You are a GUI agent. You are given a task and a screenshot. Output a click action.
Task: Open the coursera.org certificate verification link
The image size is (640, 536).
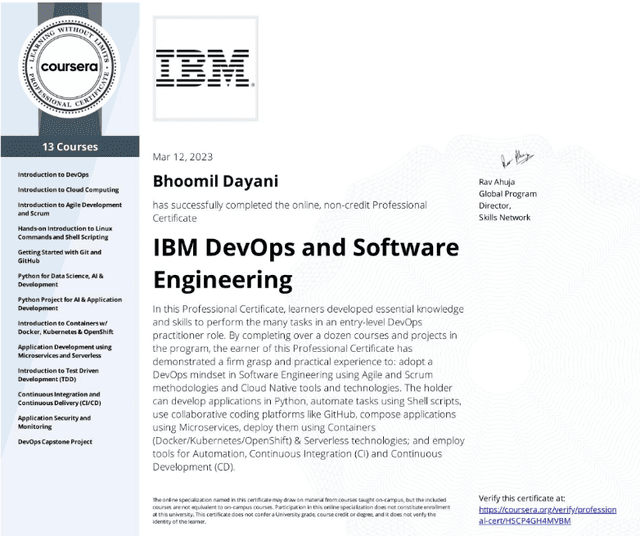tap(547, 515)
